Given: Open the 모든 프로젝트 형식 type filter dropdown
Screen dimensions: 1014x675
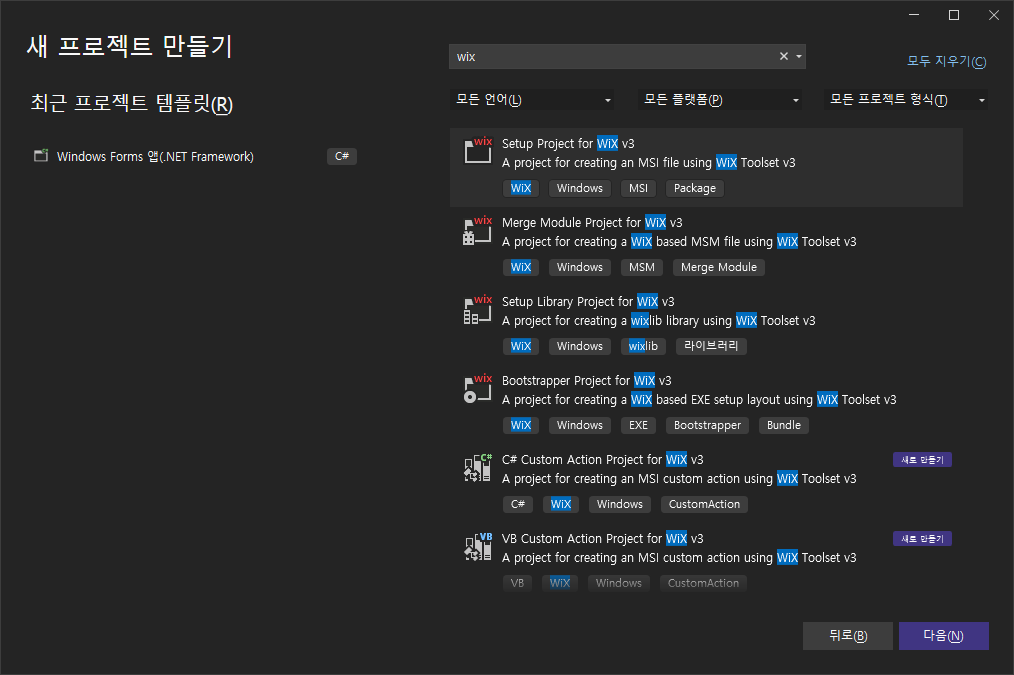Looking at the screenshot, I should (905, 100).
